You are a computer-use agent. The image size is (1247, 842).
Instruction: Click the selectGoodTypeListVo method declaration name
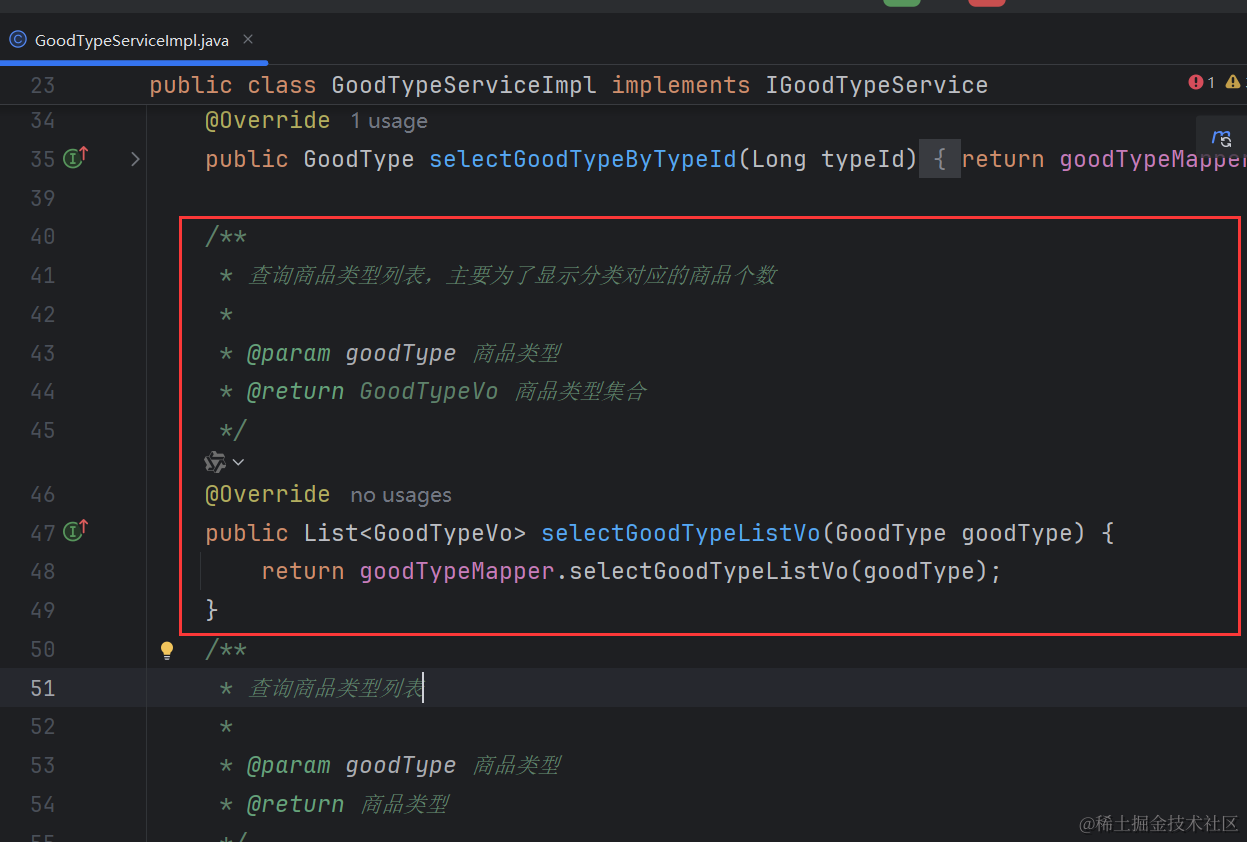click(680, 533)
